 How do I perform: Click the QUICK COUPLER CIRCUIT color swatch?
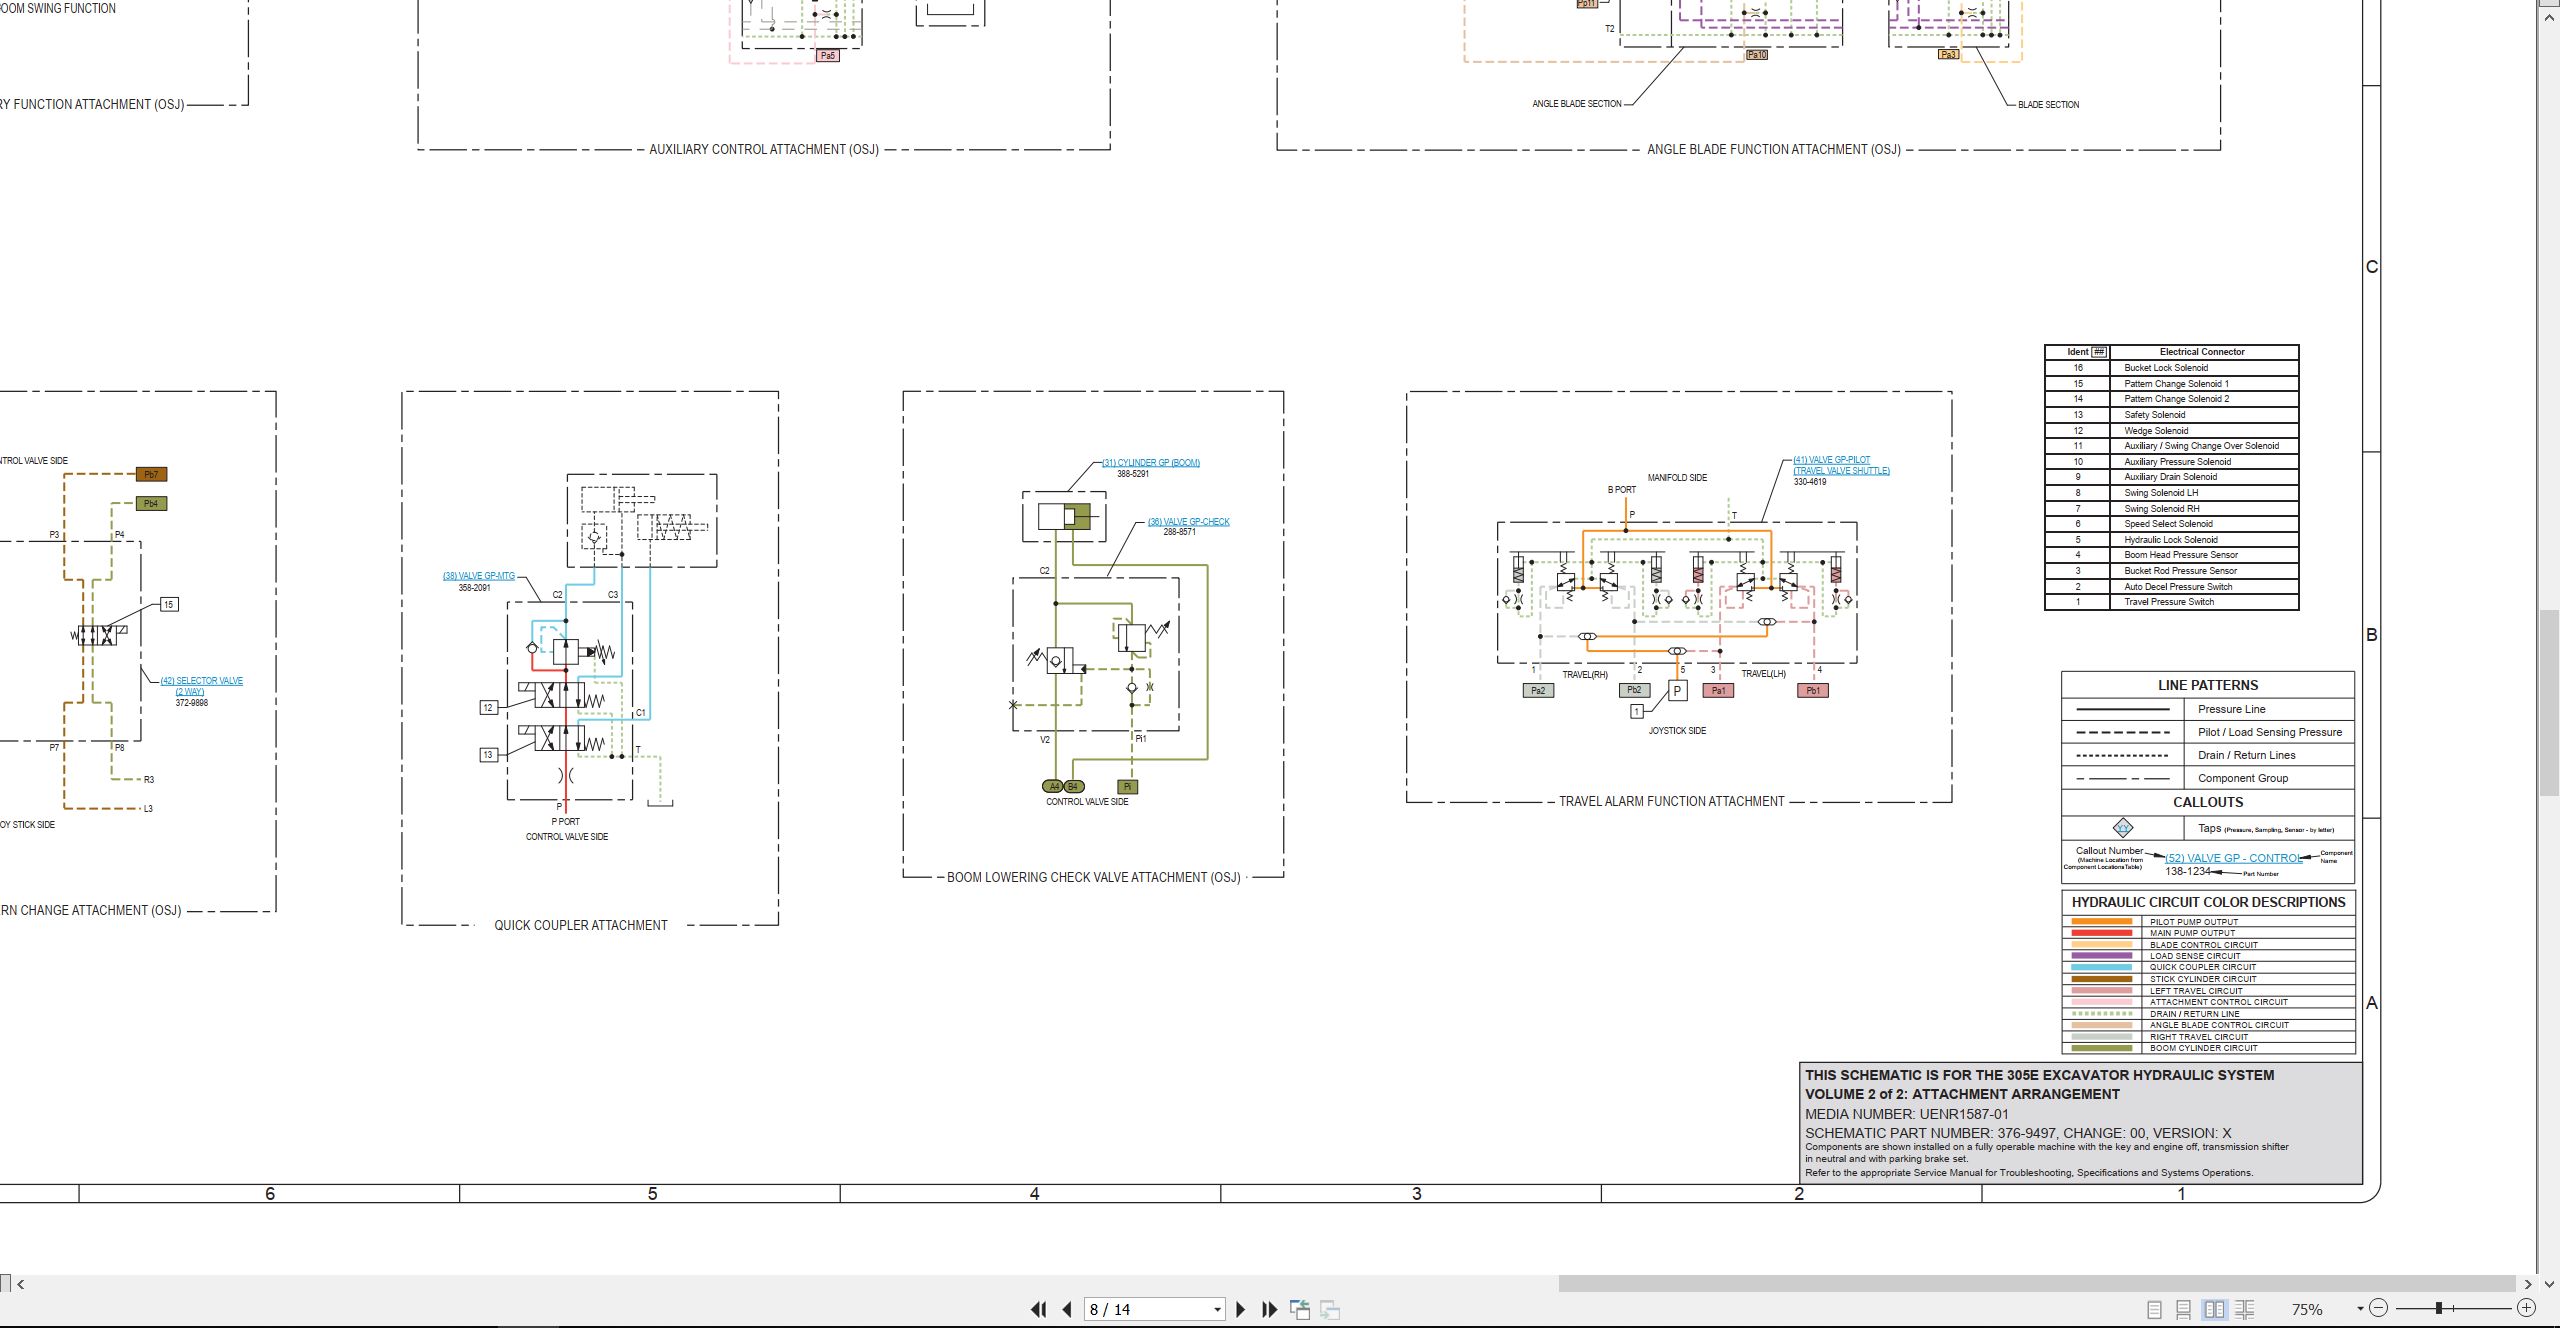point(2102,967)
